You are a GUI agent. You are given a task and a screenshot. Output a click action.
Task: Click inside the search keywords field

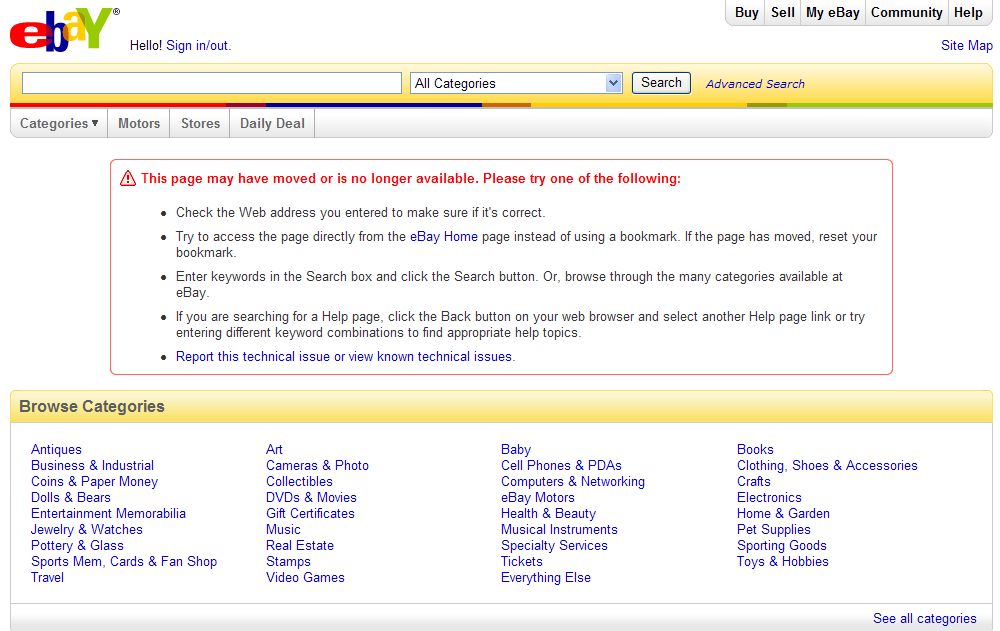tap(211, 84)
